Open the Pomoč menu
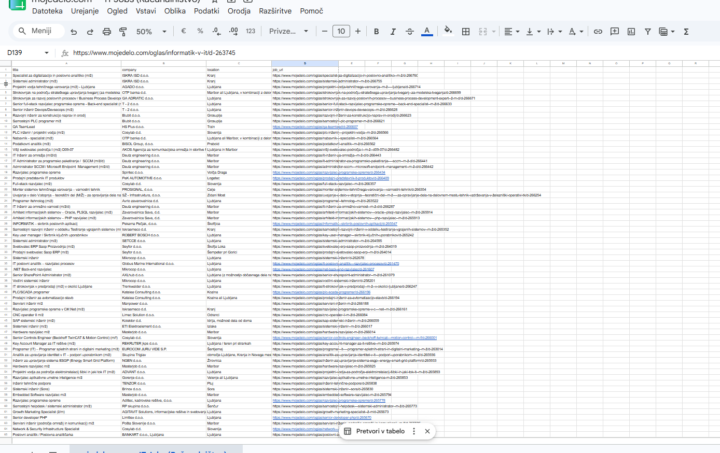720x453 pixels. (x=311, y=11)
